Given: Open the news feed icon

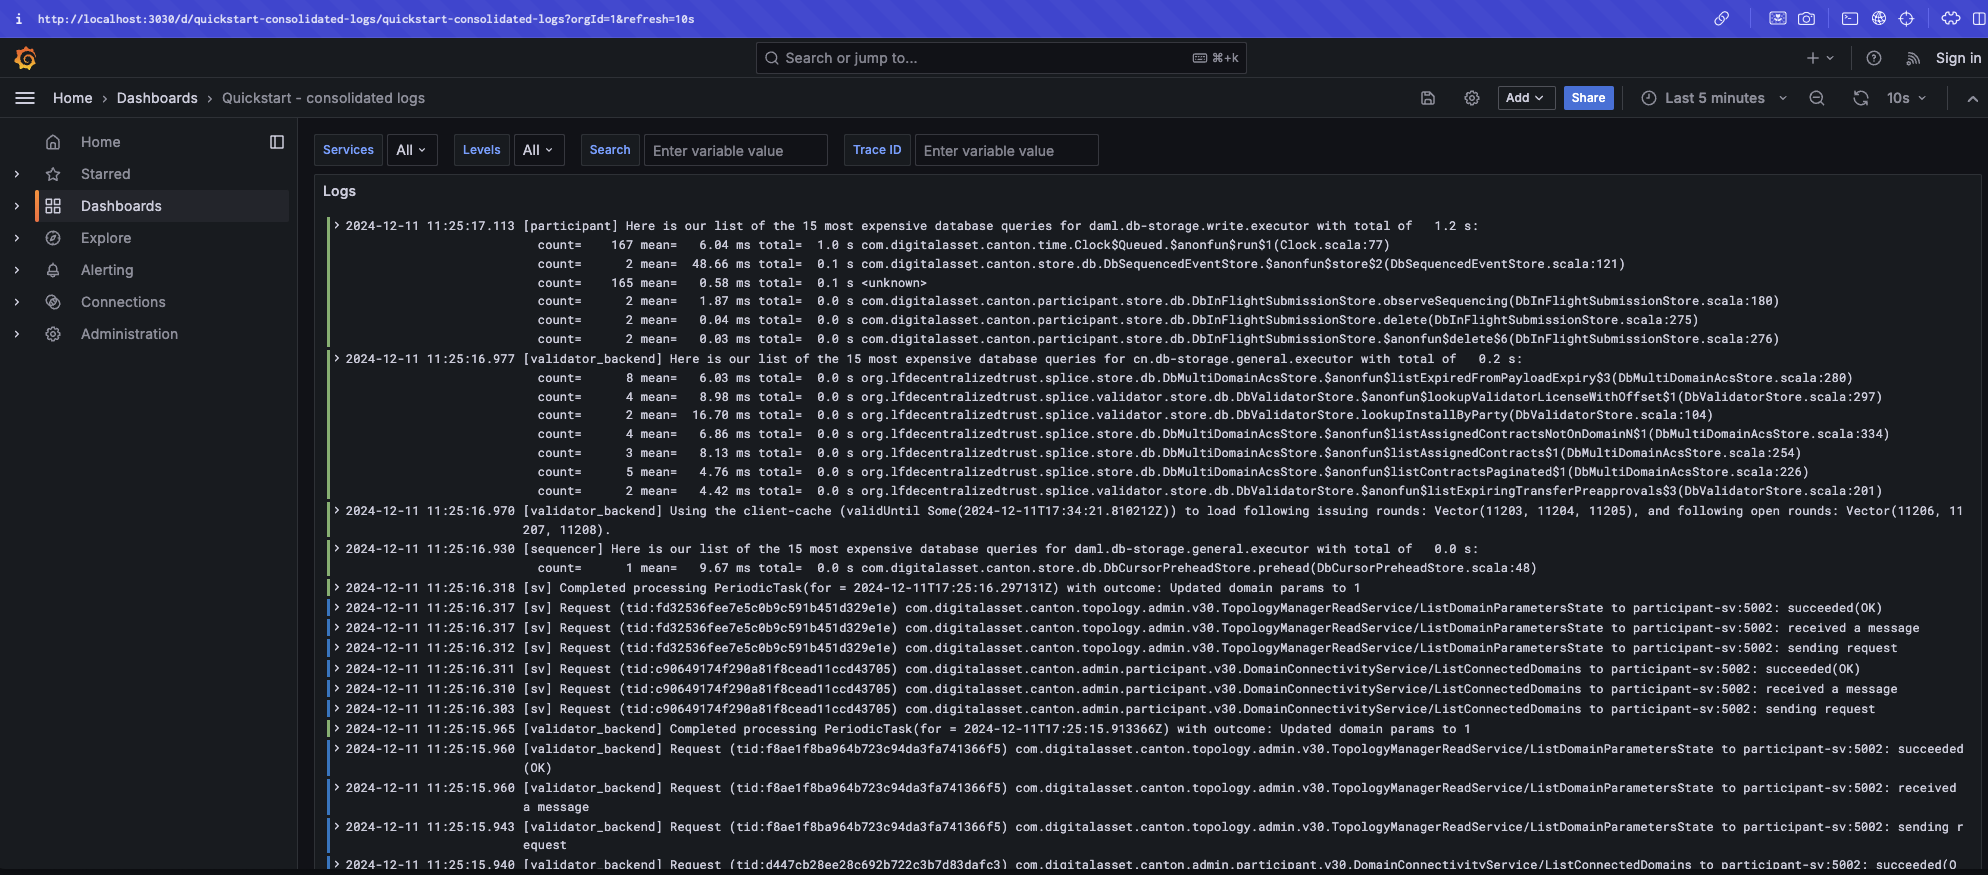Looking at the screenshot, I should point(1913,59).
